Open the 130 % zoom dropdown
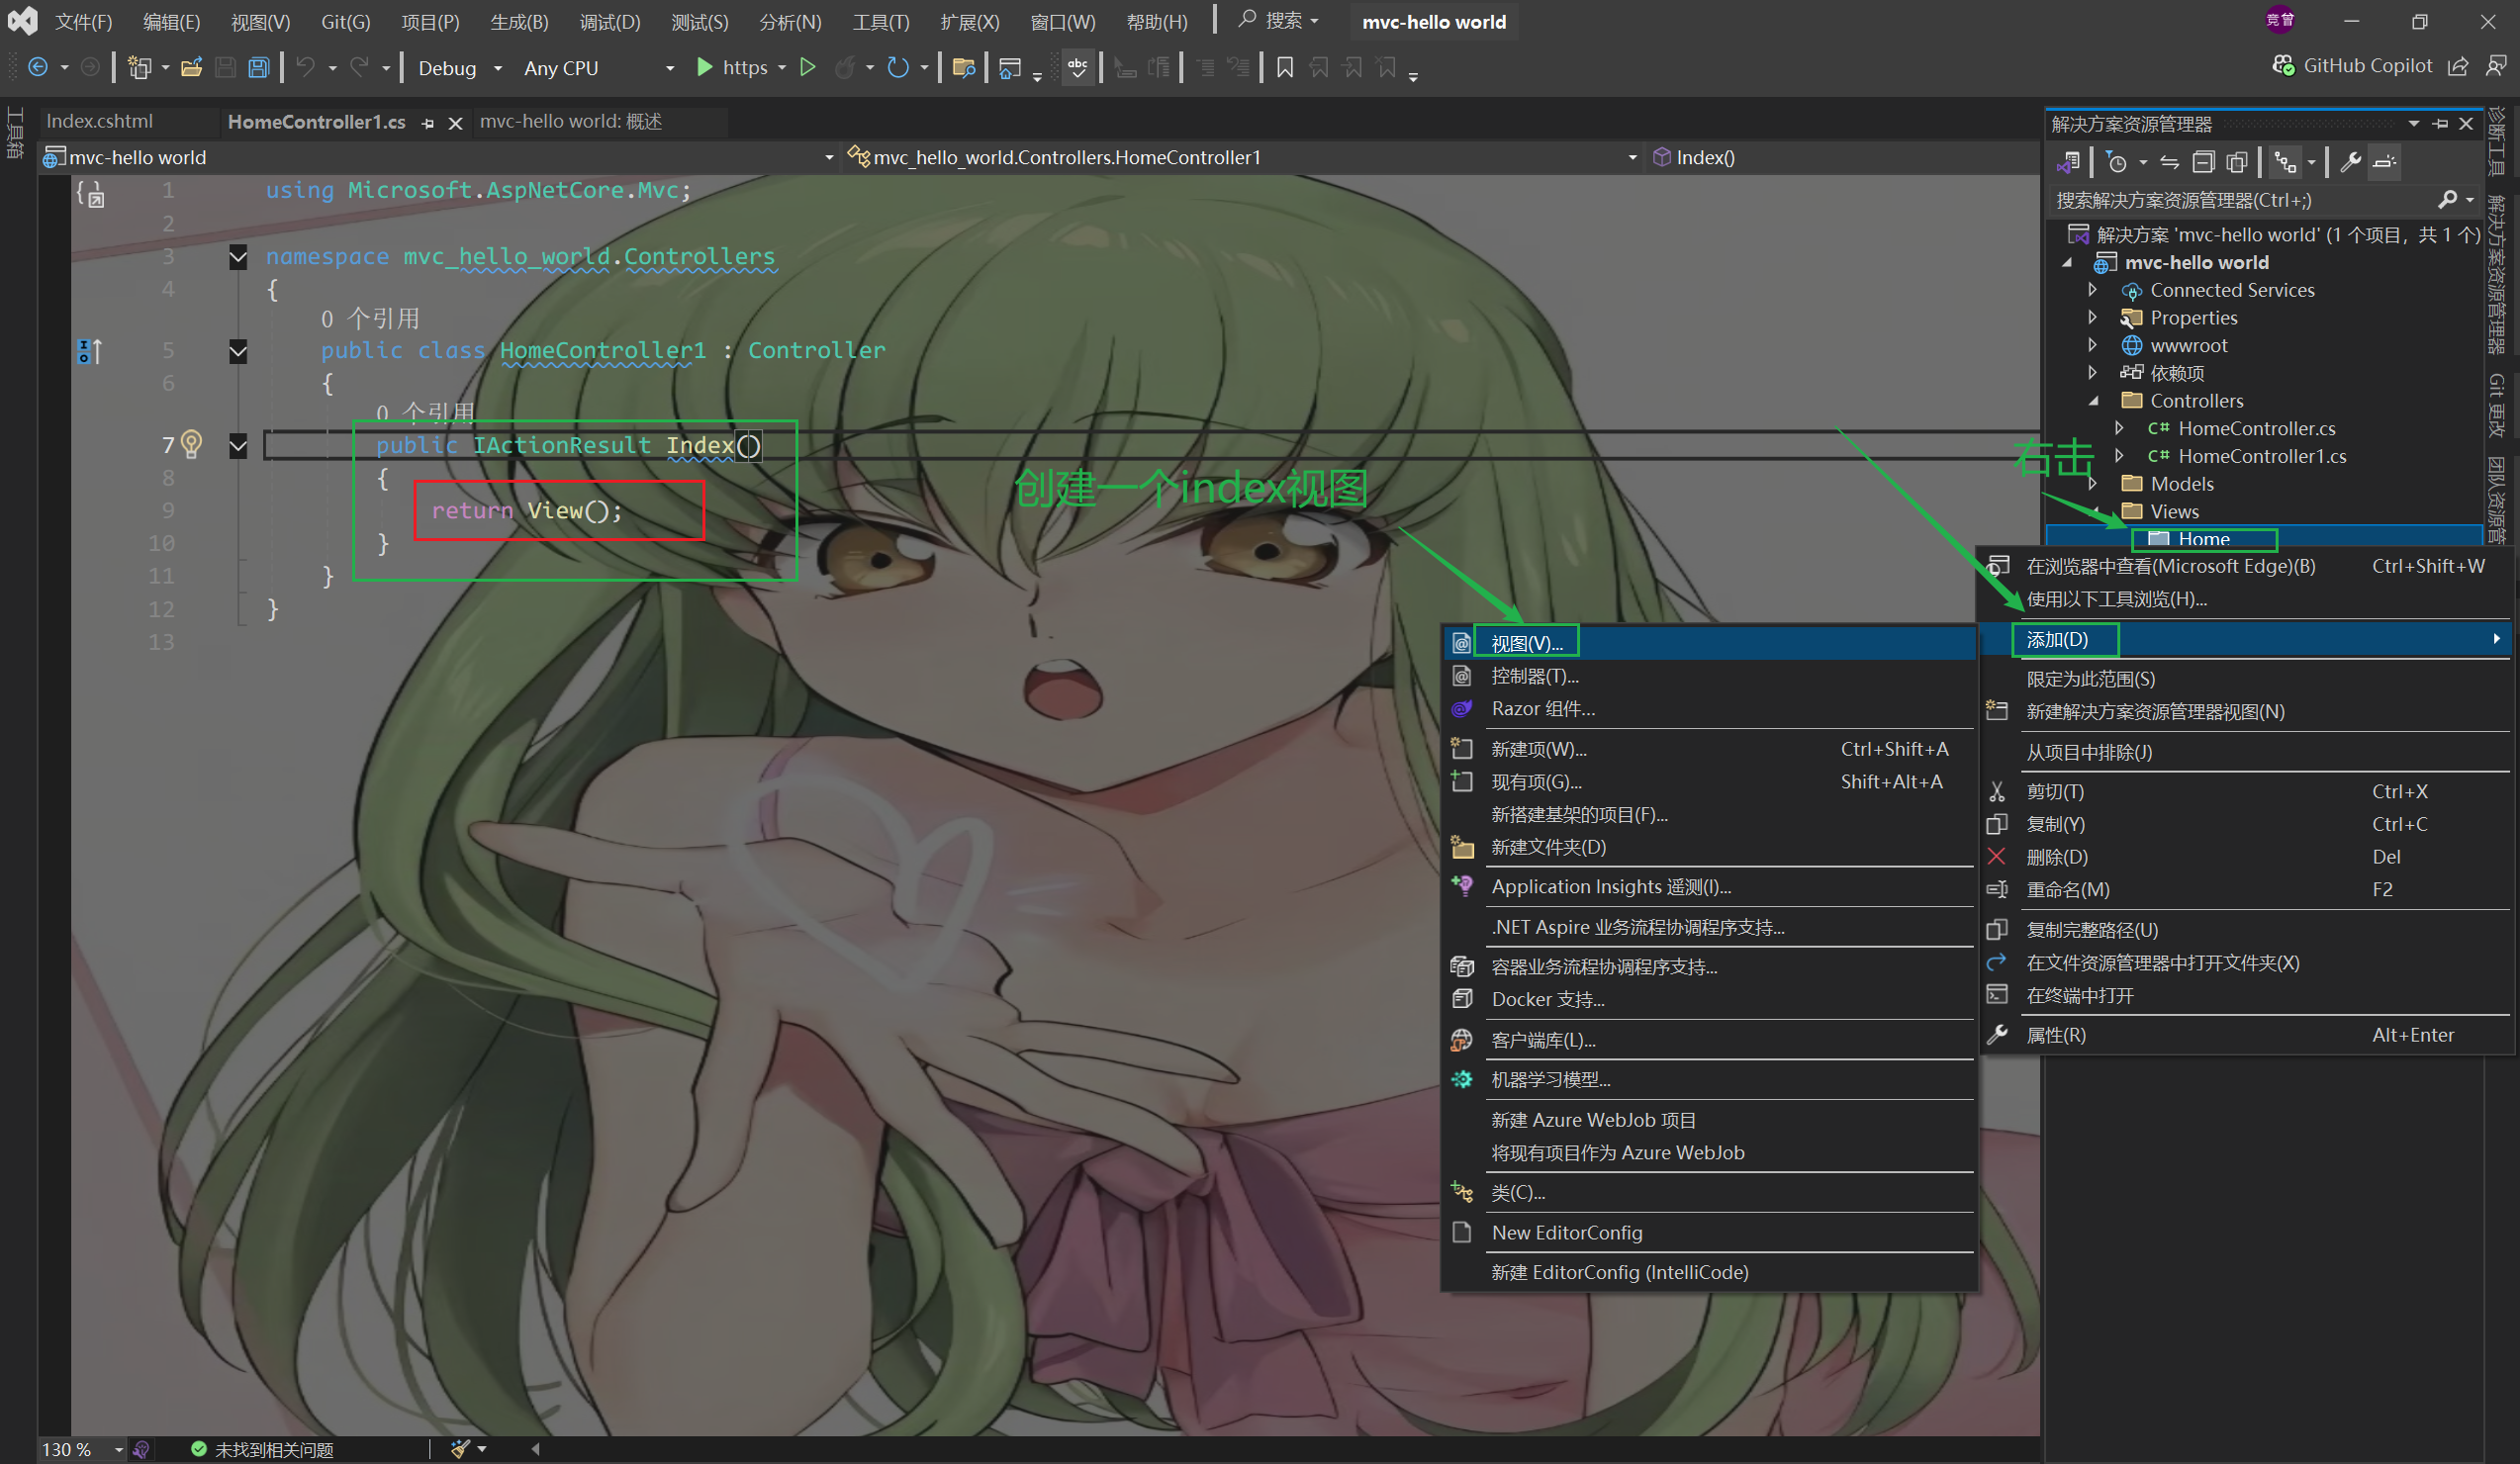 tap(82, 1449)
